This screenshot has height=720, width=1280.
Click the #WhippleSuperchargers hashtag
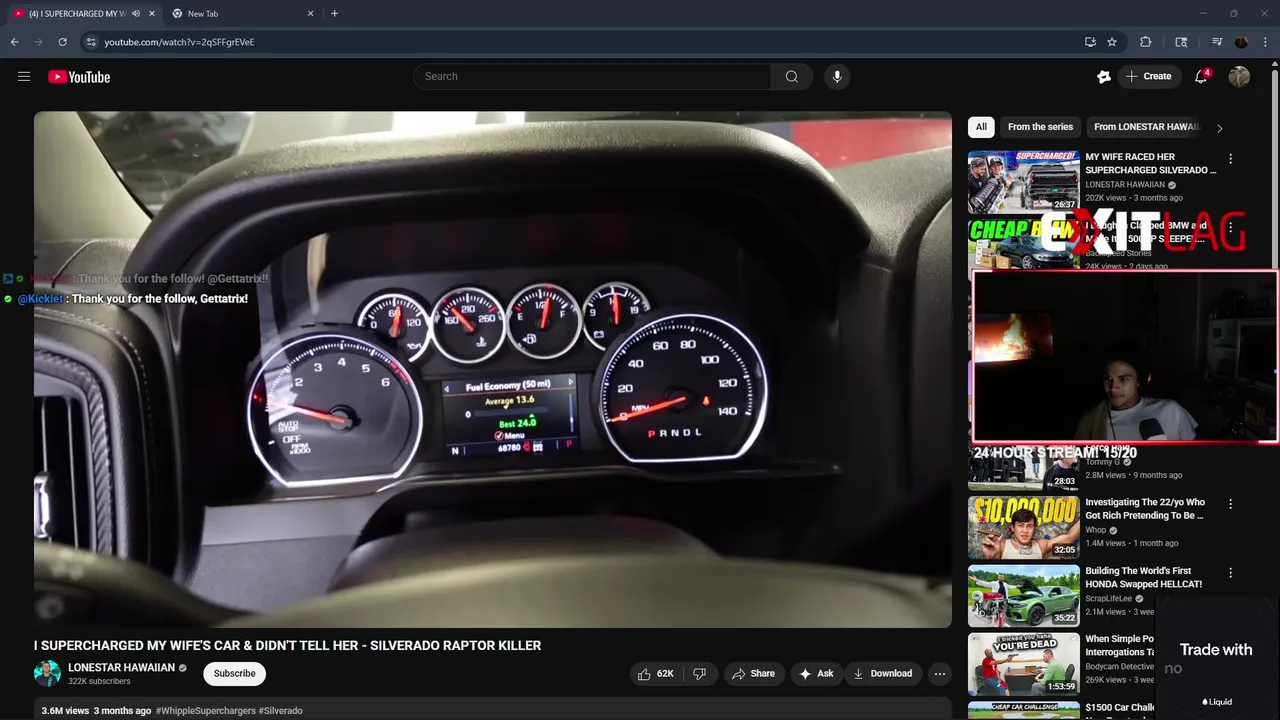coord(205,711)
